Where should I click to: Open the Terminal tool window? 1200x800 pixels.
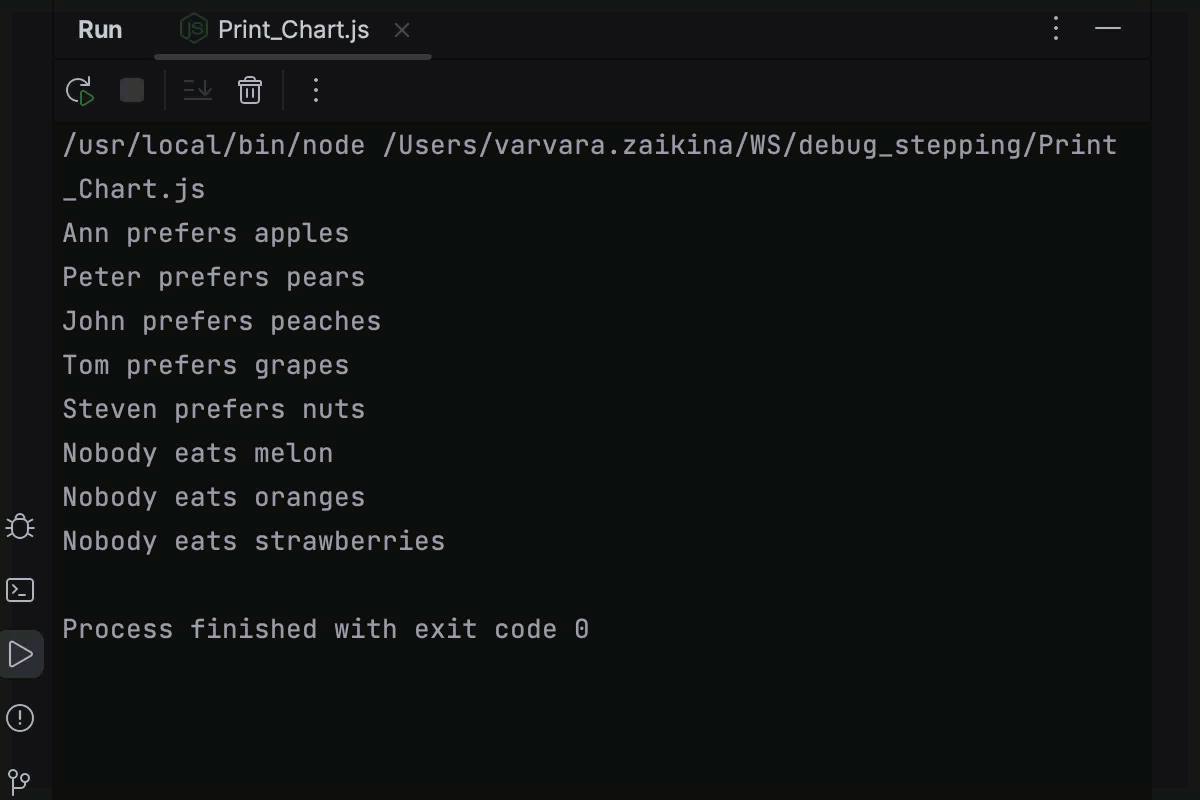20,590
